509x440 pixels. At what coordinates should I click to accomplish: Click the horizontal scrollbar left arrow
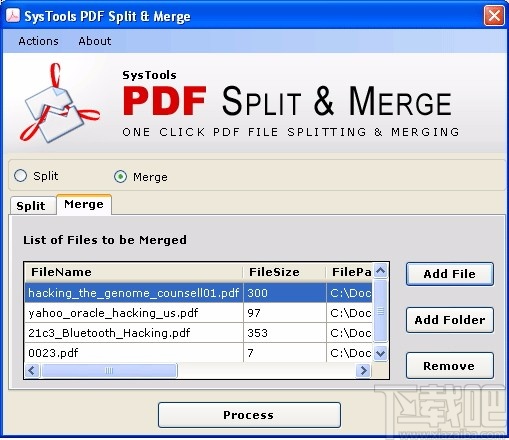tap(32, 370)
